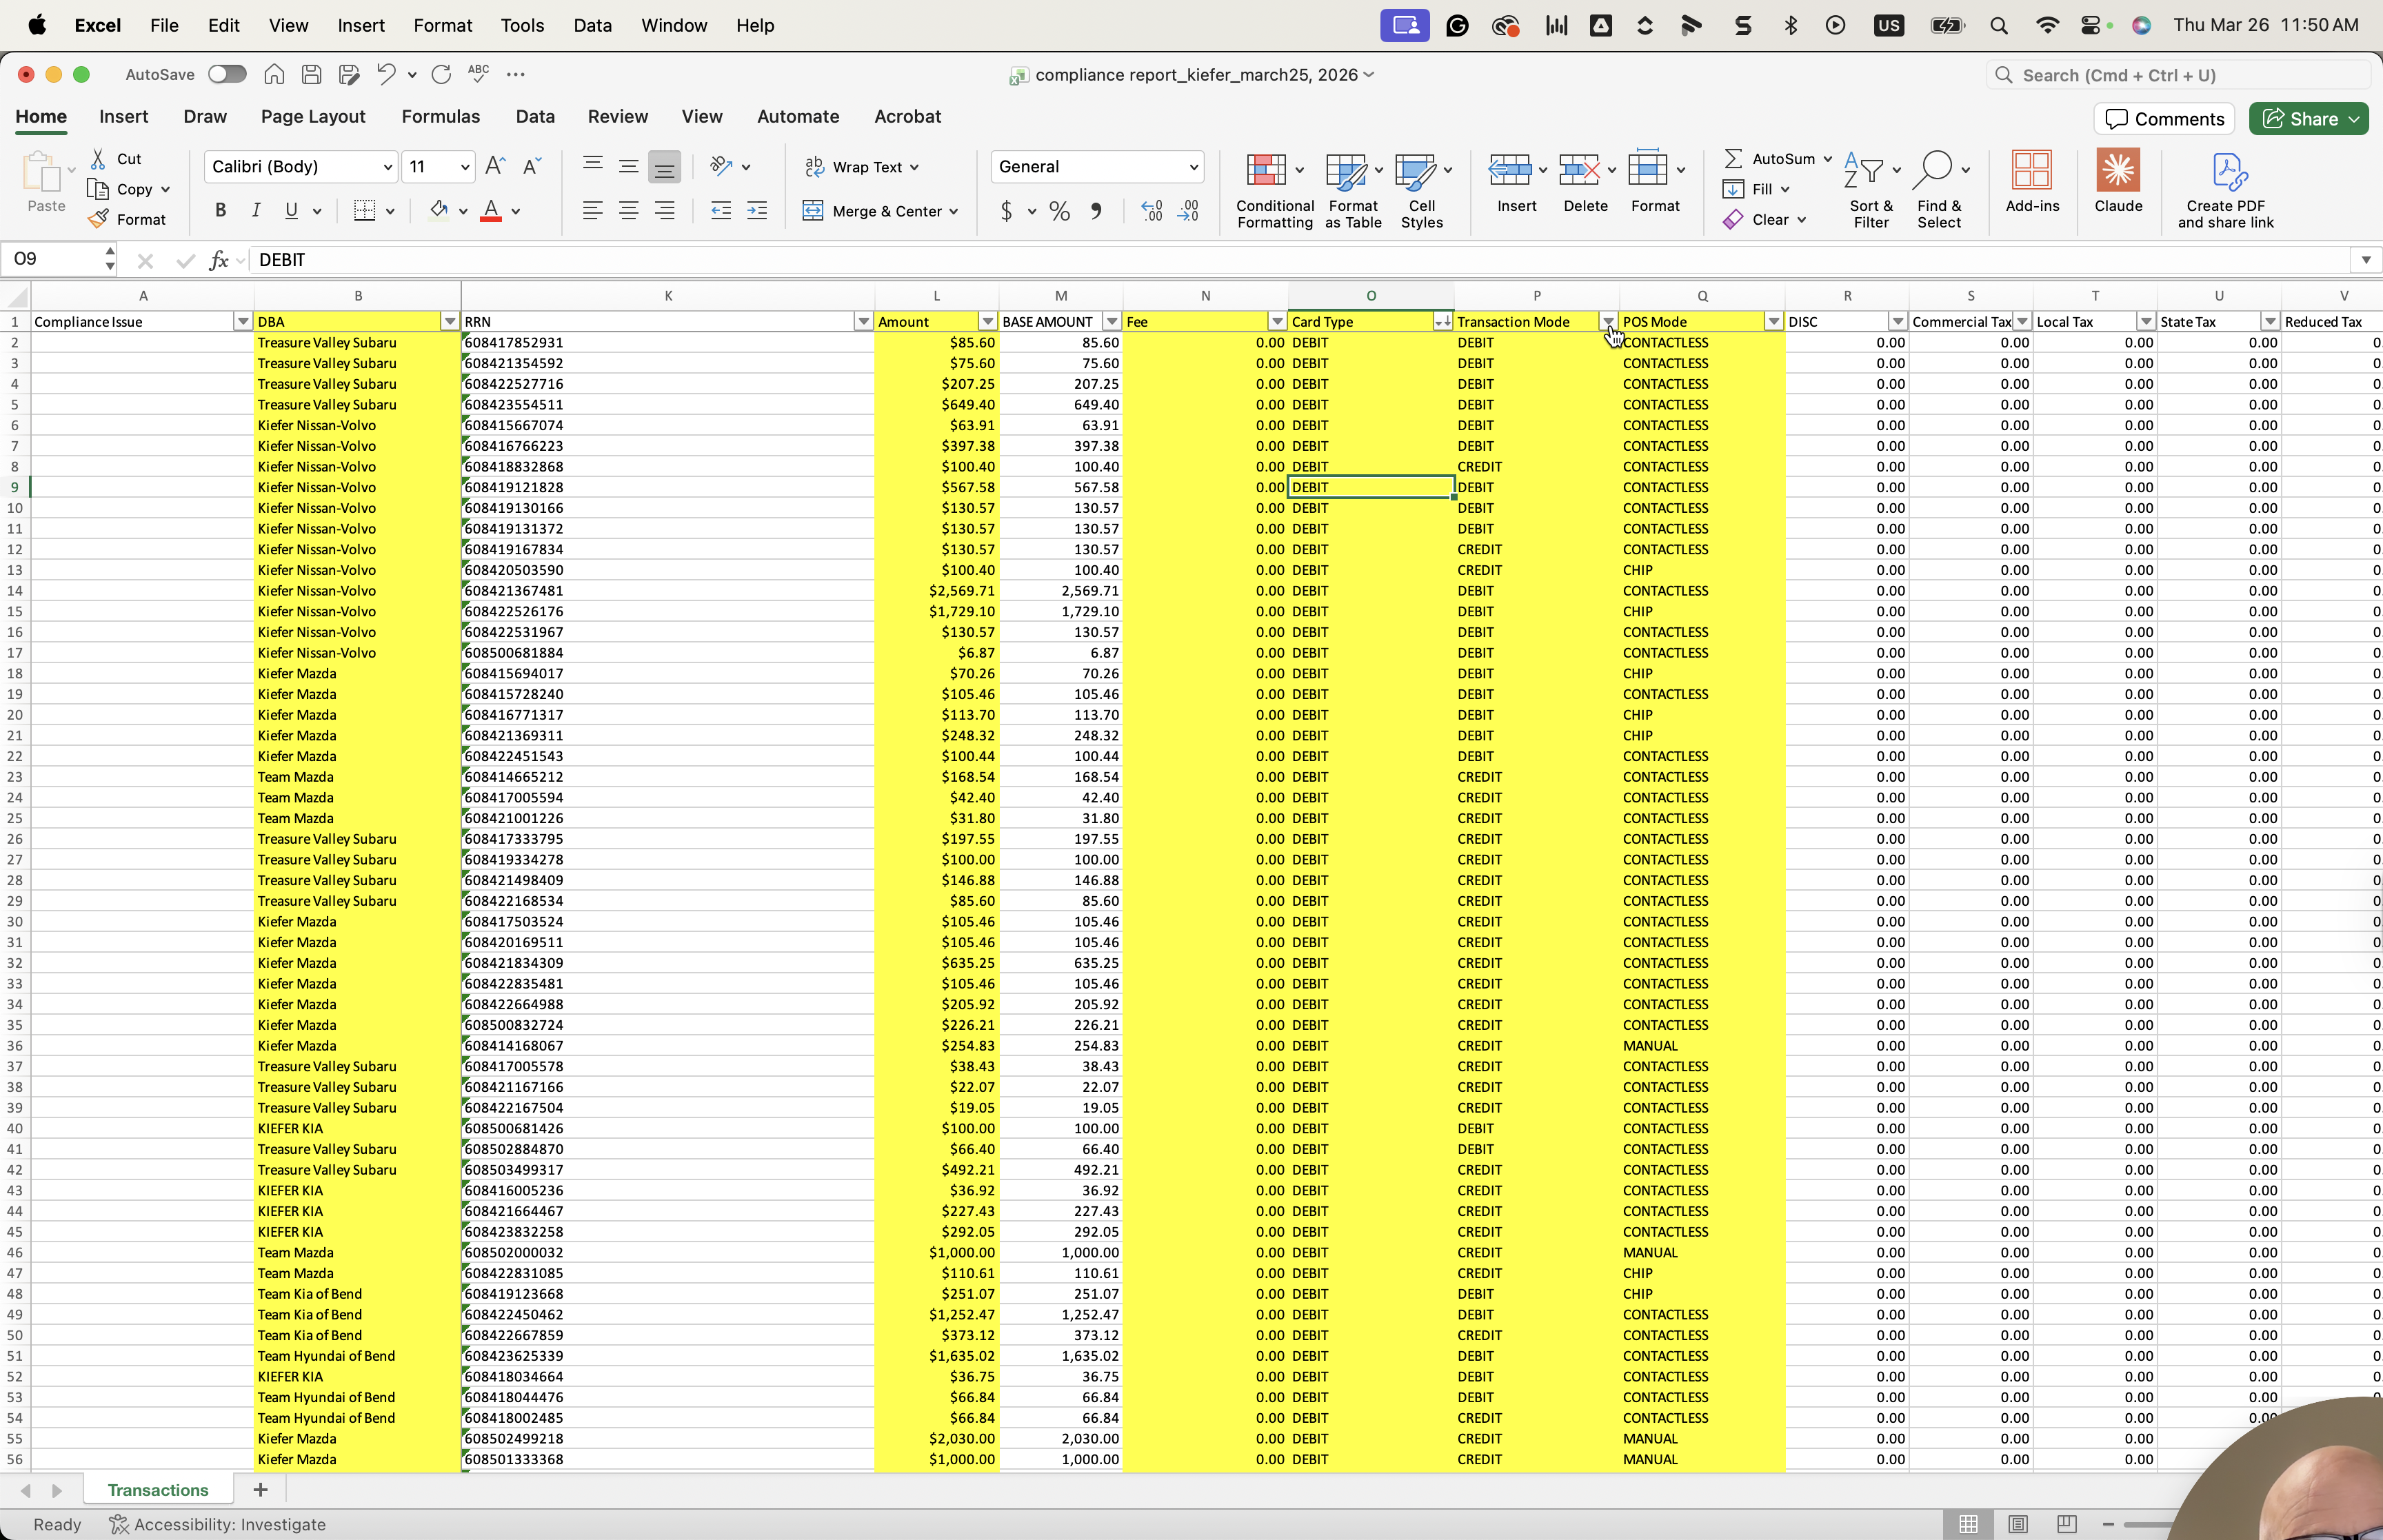Click the Sort & Filter icon
2383x1540 pixels.
(1865, 171)
